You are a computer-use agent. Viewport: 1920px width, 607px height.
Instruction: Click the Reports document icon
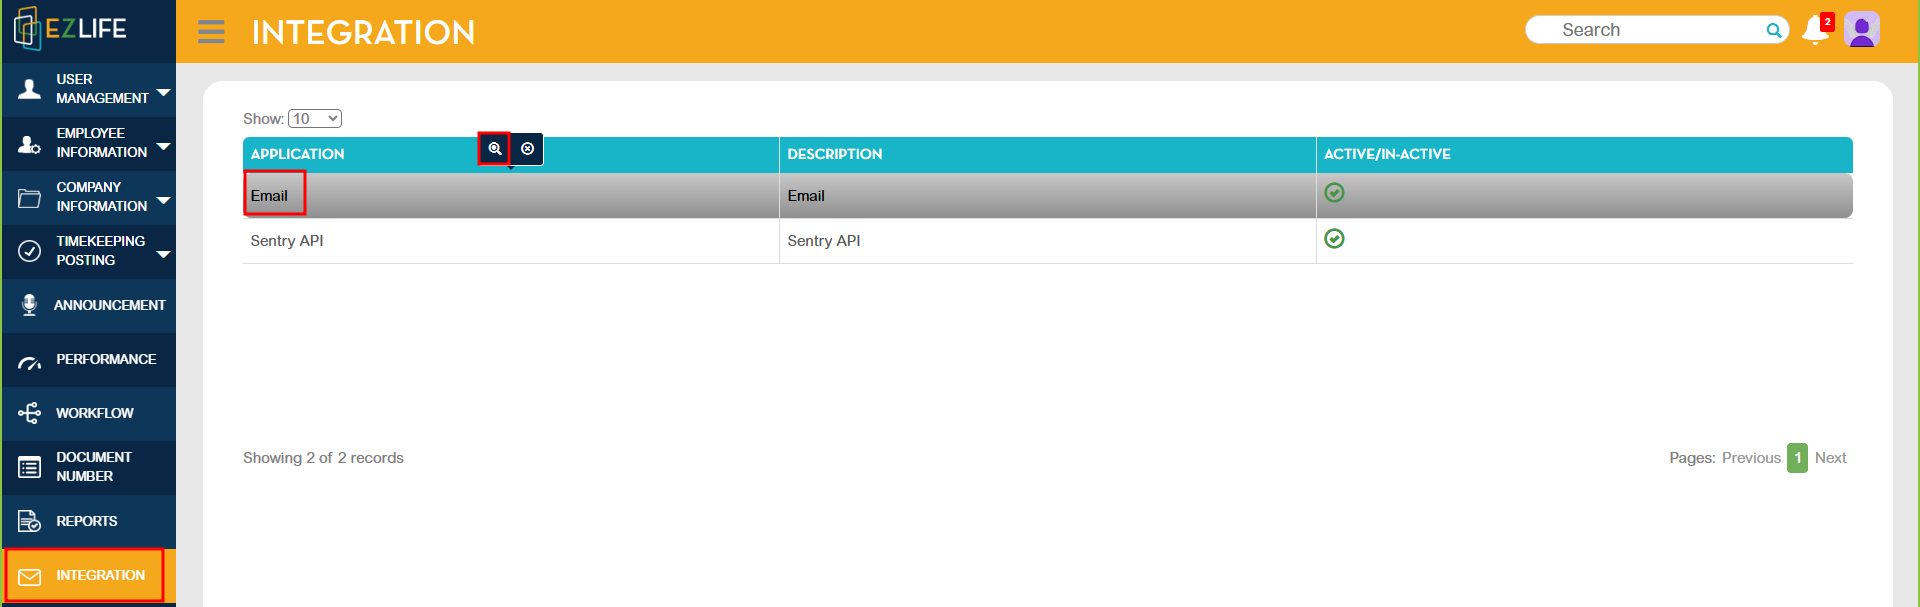coord(30,521)
